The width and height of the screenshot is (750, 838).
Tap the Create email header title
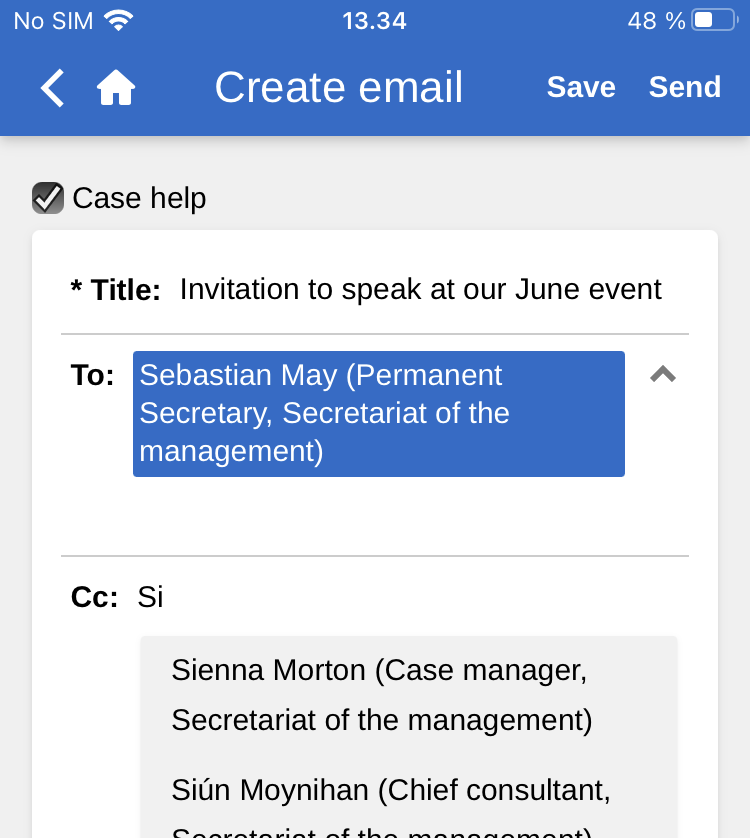pyautogui.click(x=338, y=88)
